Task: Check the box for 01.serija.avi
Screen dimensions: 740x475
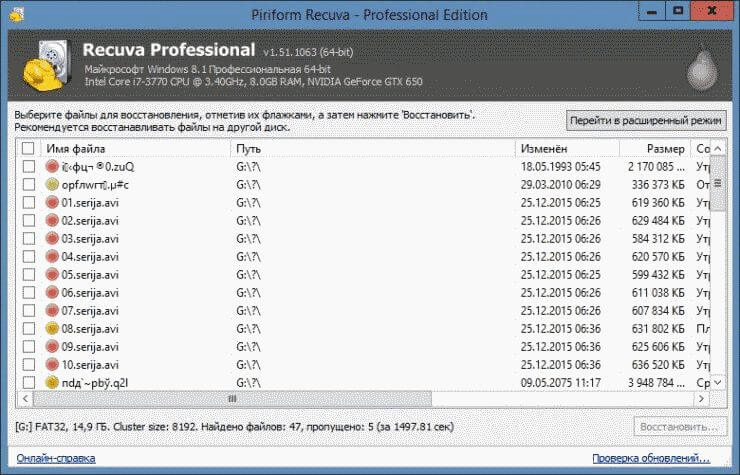Action: 29,203
